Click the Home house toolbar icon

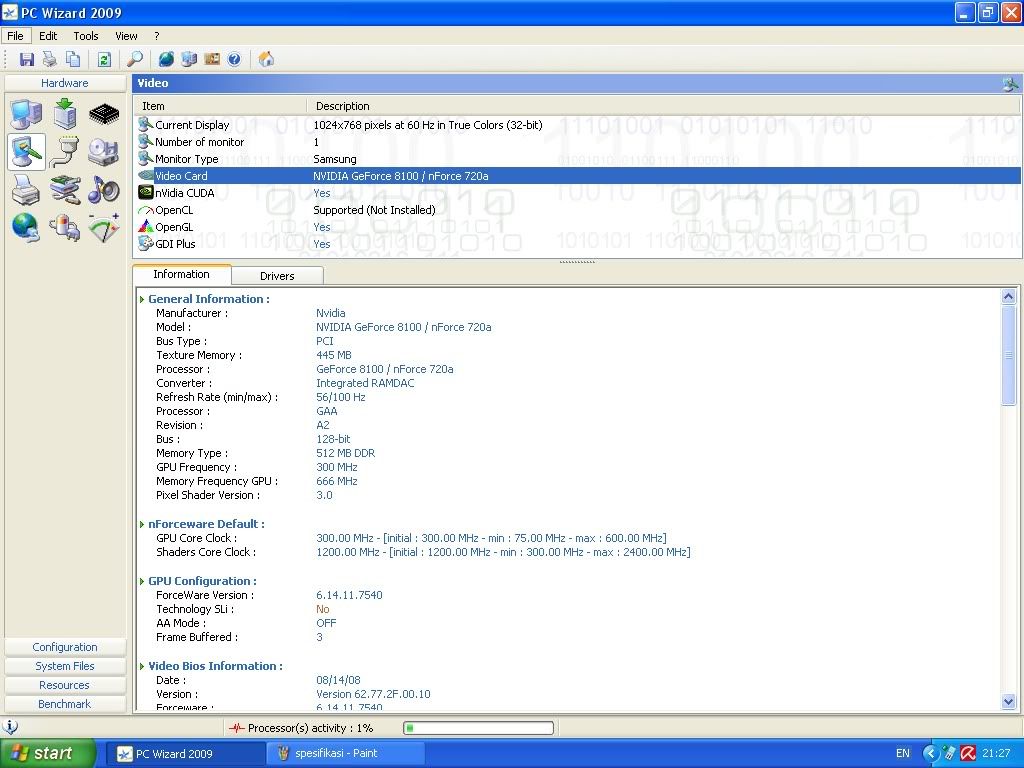[266, 59]
